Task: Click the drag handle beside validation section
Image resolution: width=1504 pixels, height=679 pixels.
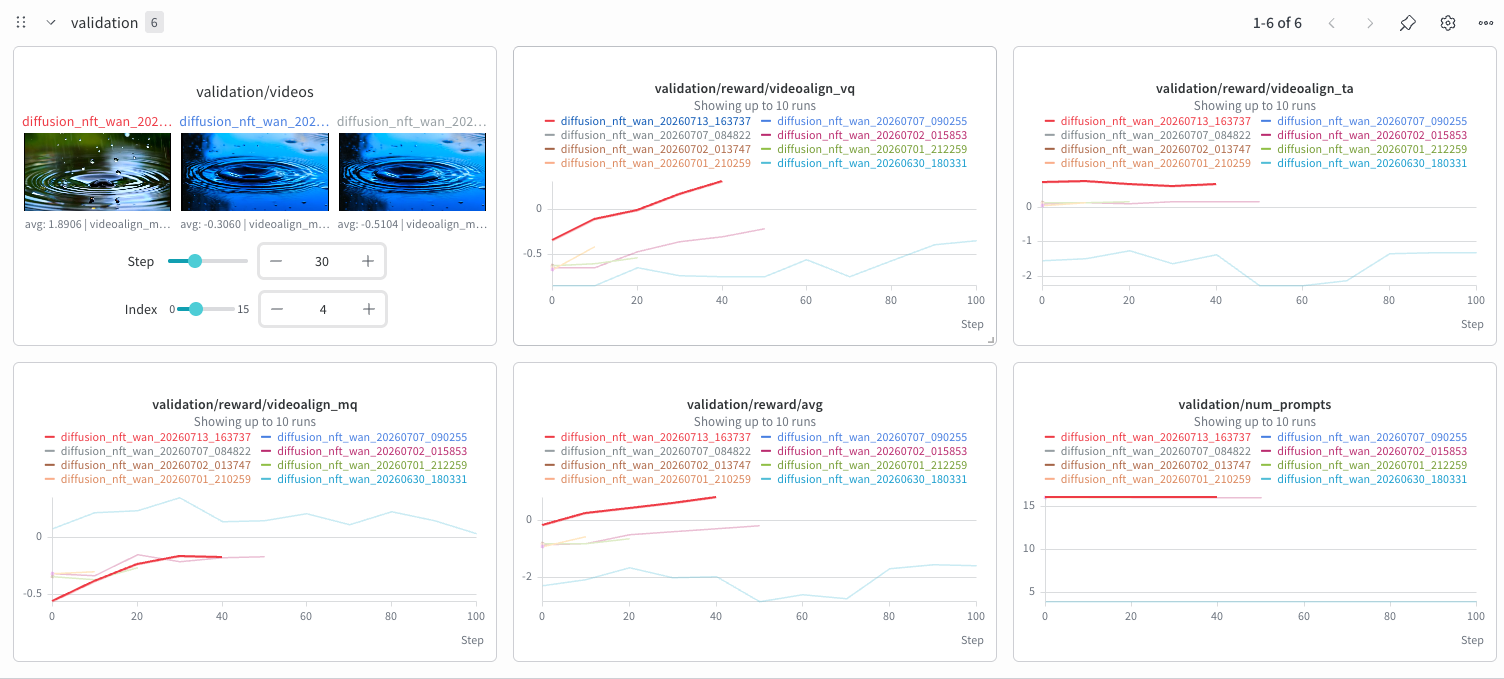Action: coord(21,22)
